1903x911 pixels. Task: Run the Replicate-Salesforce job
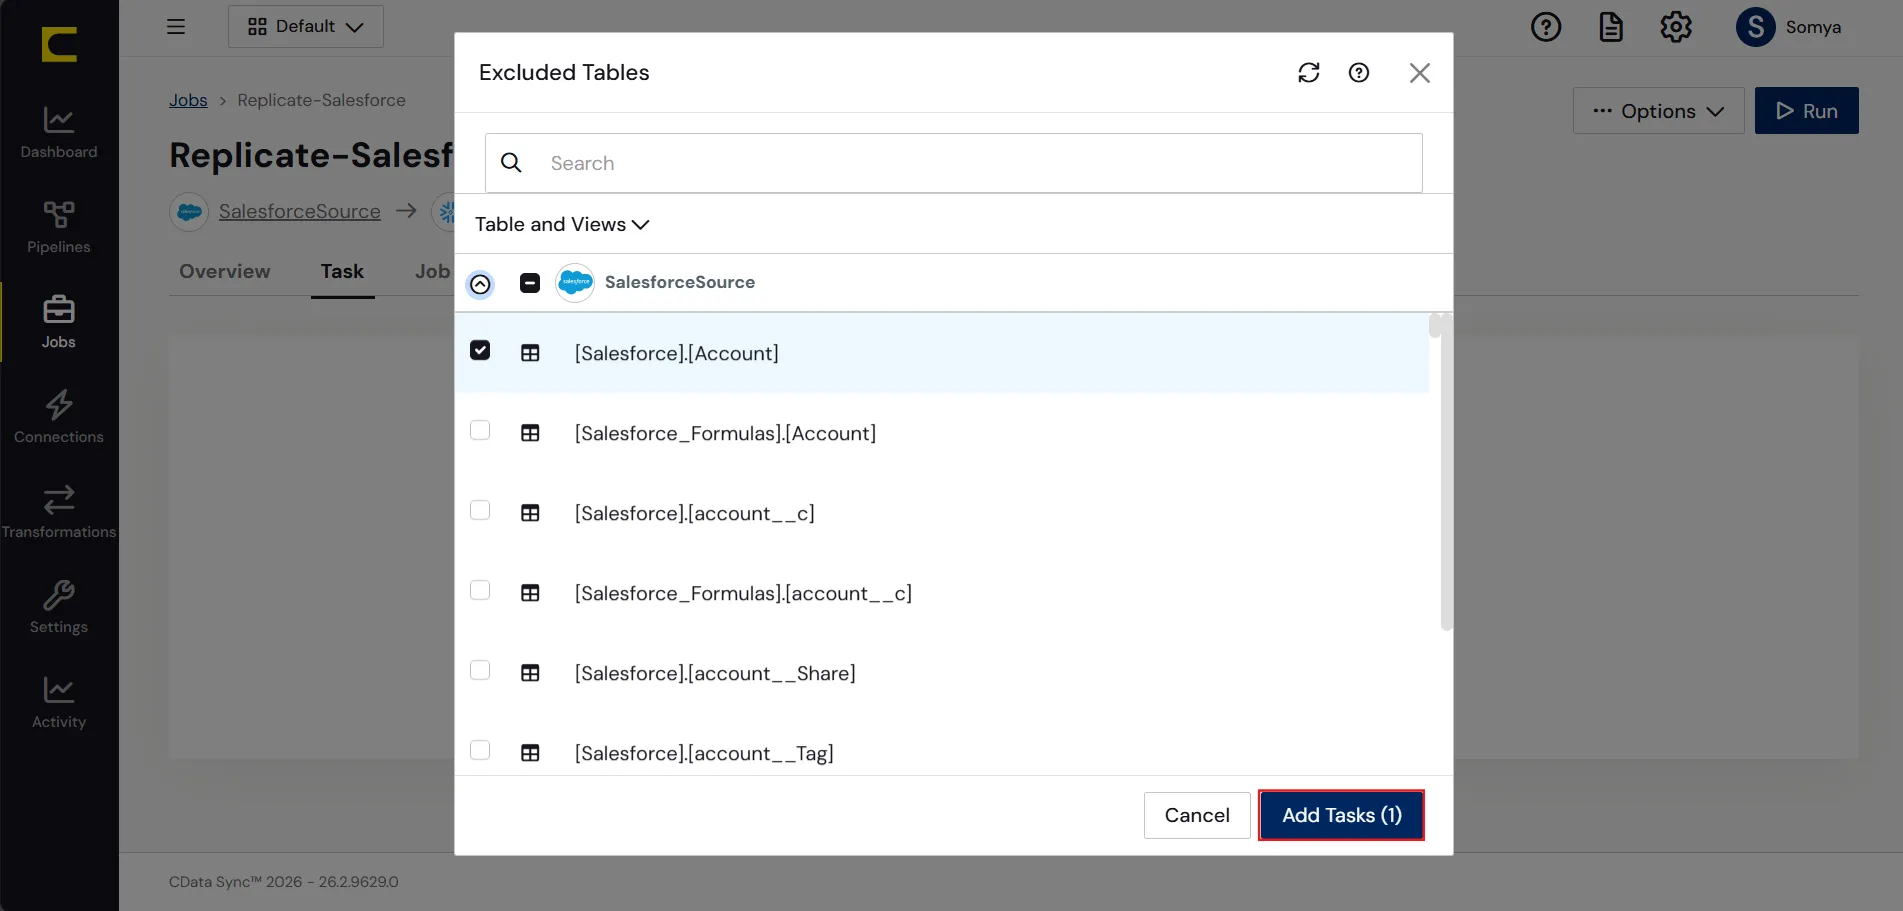click(1806, 111)
